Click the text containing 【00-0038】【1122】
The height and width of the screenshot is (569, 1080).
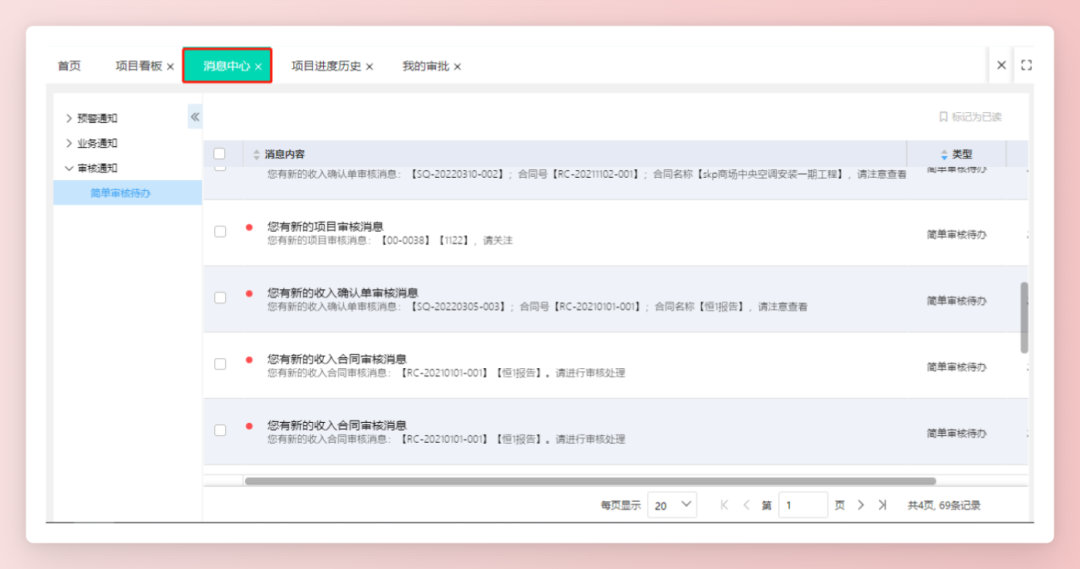[390, 240]
